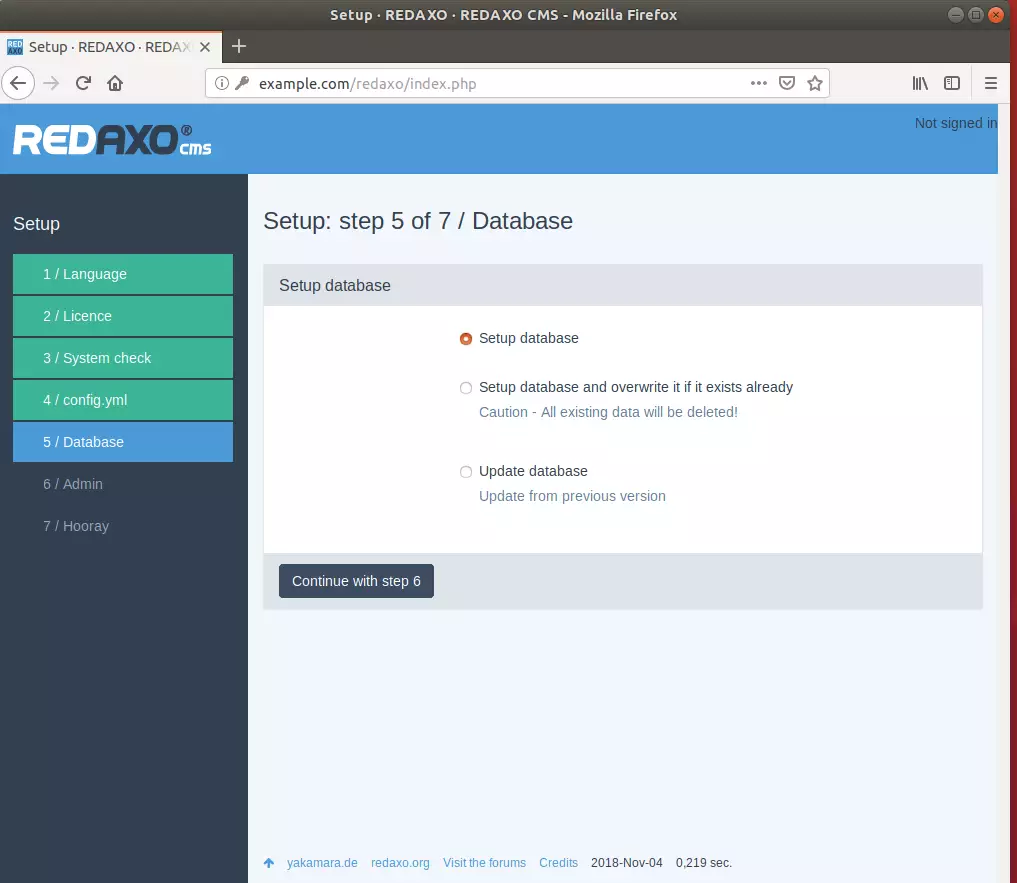Click the Not signed in text
The image size is (1017, 883).
click(x=955, y=123)
